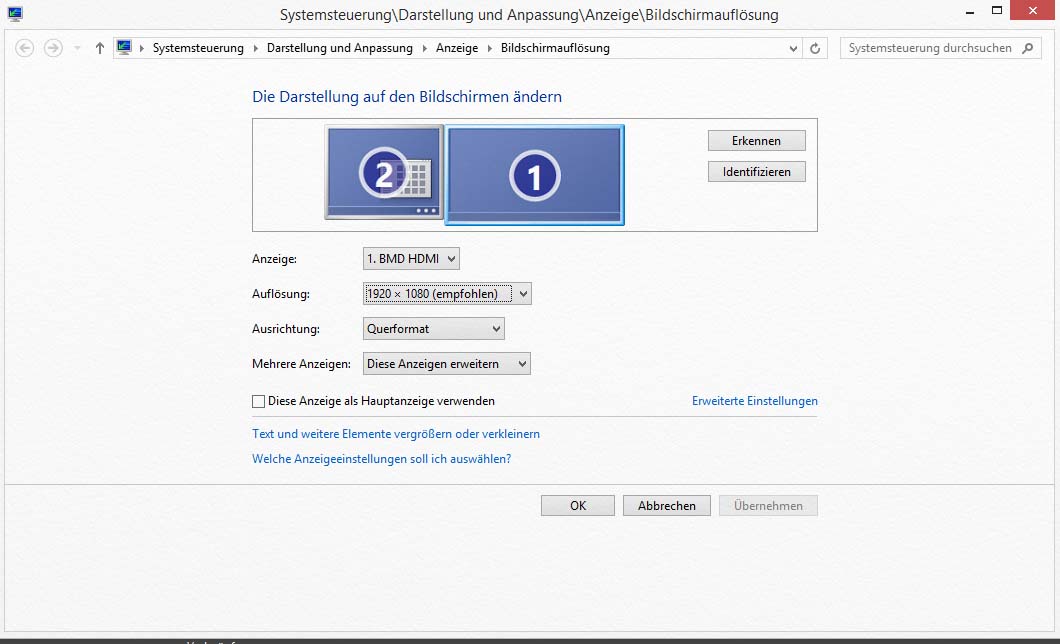Open Mehrere Anzeigen dropdown
Image resolution: width=1060 pixels, height=644 pixels.
446,364
